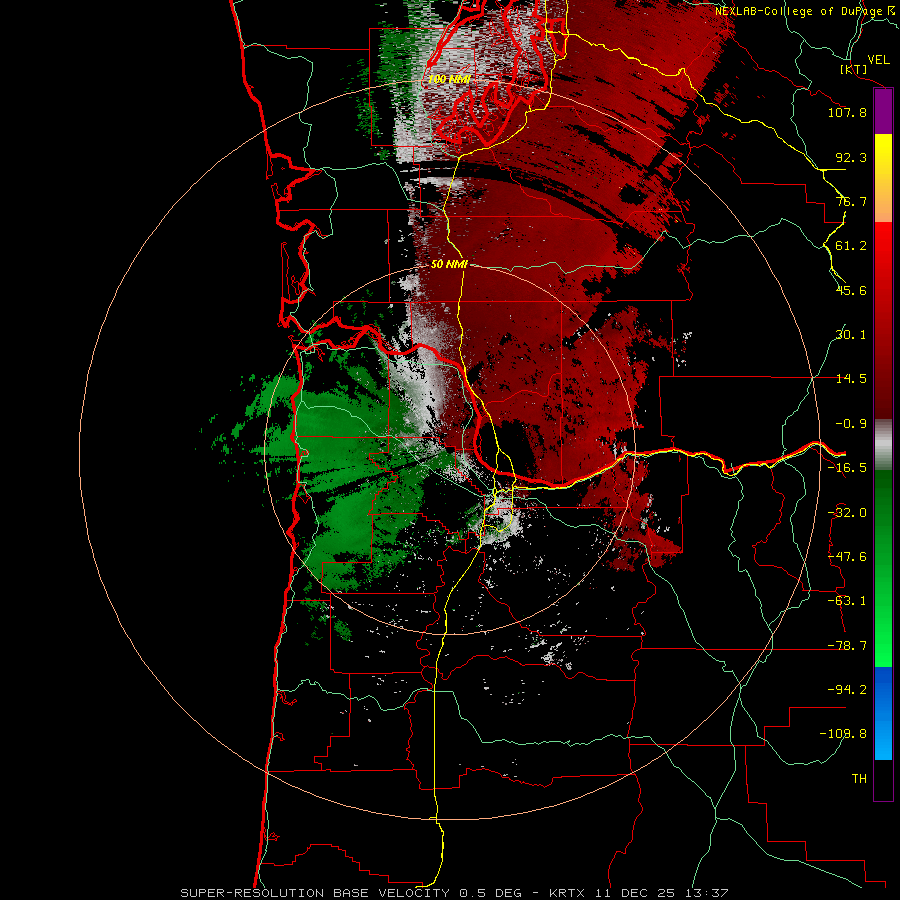The height and width of the screenshot is (900, 900).
Task: Click the gray near-zero color bar segment
Action: click(x=883, y=445)
